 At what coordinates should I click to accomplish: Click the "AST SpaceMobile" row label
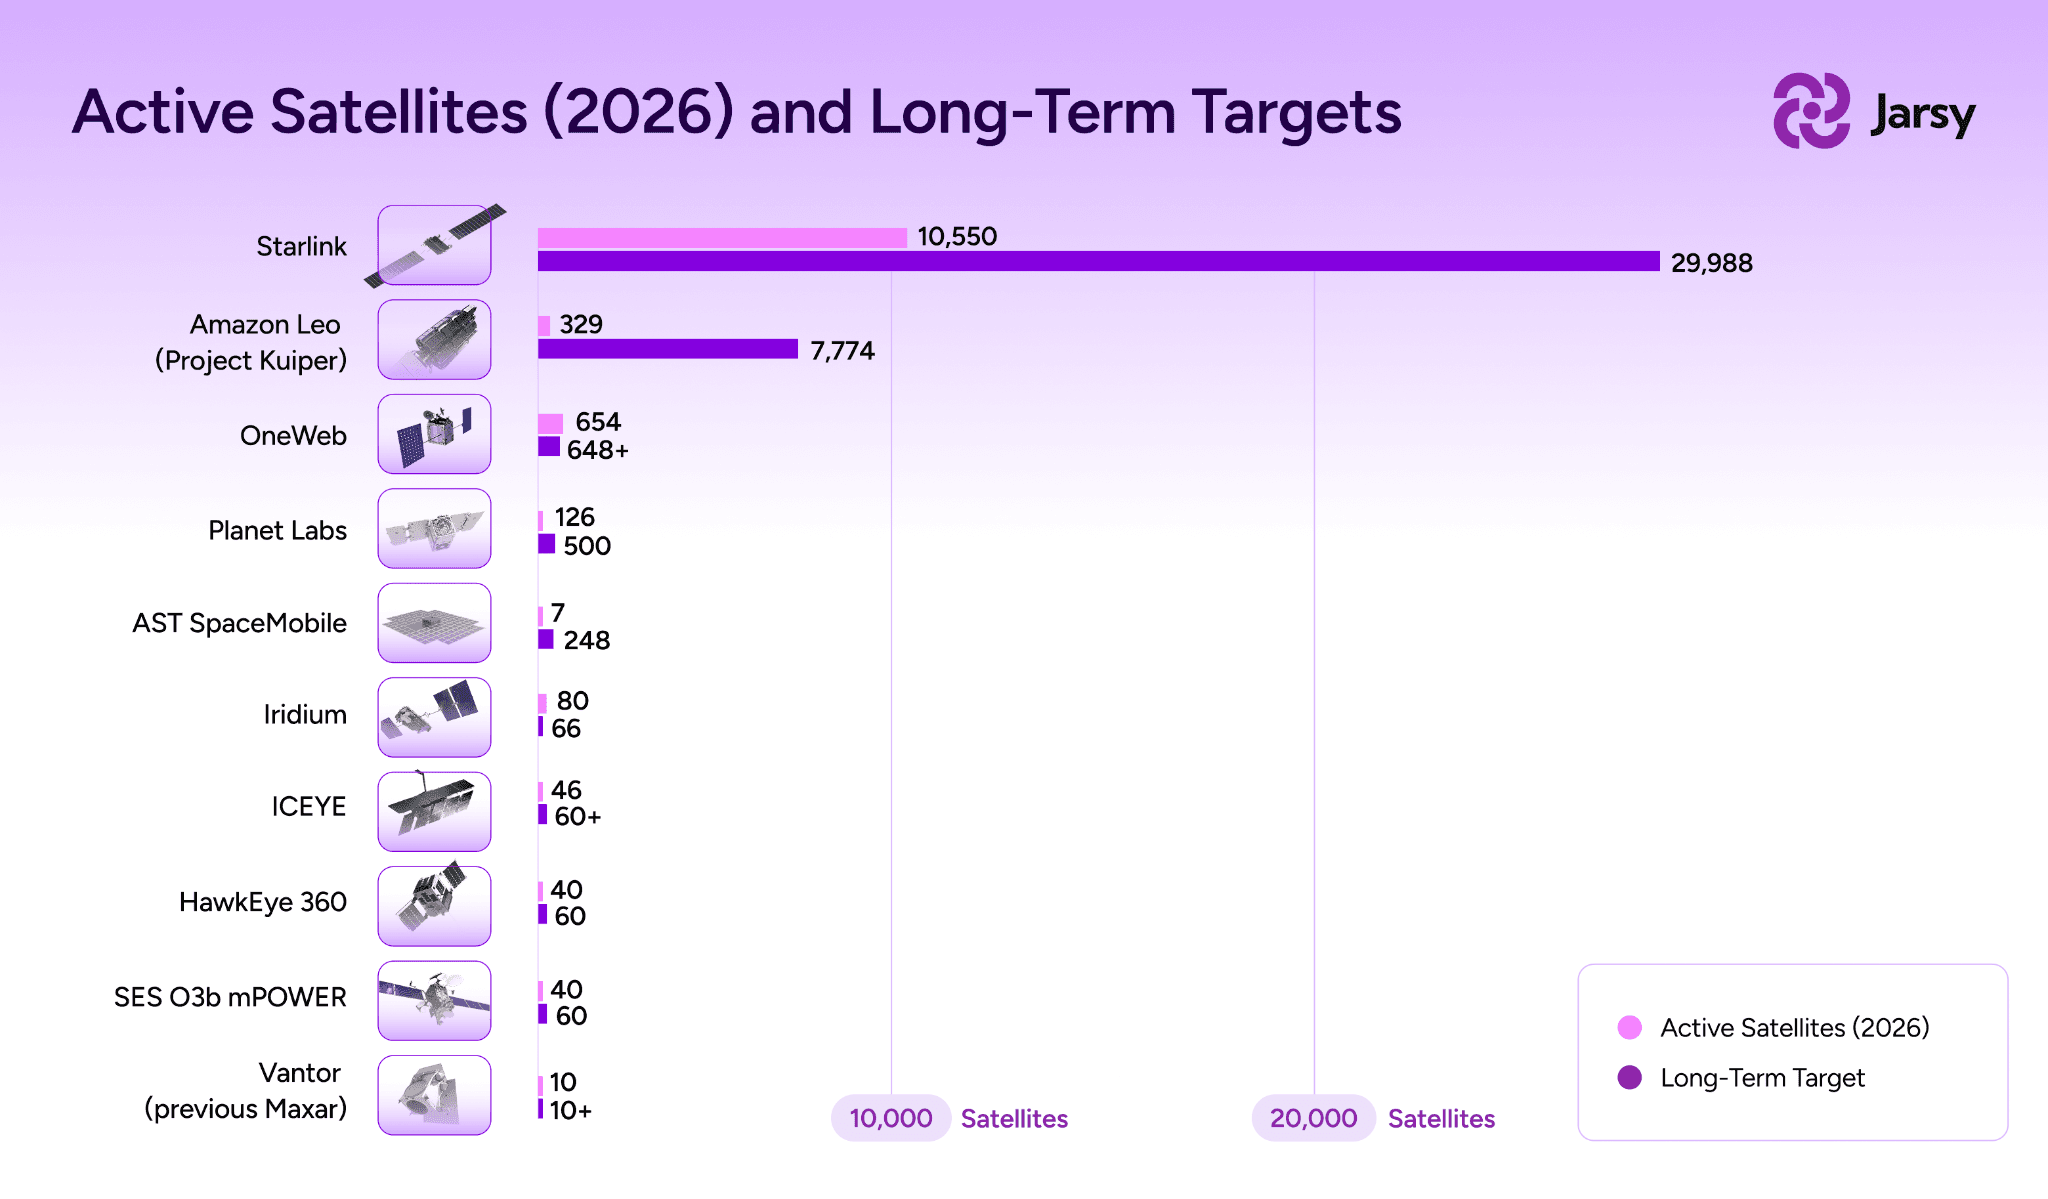(x=240, y=623)
